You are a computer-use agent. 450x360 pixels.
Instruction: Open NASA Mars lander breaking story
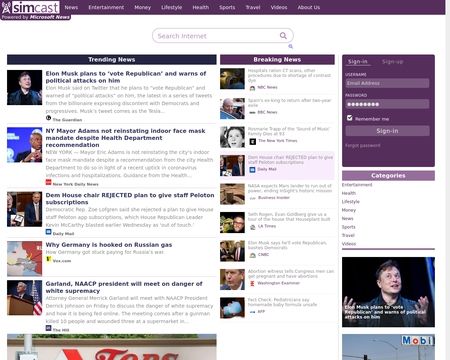tap(290, 188)
